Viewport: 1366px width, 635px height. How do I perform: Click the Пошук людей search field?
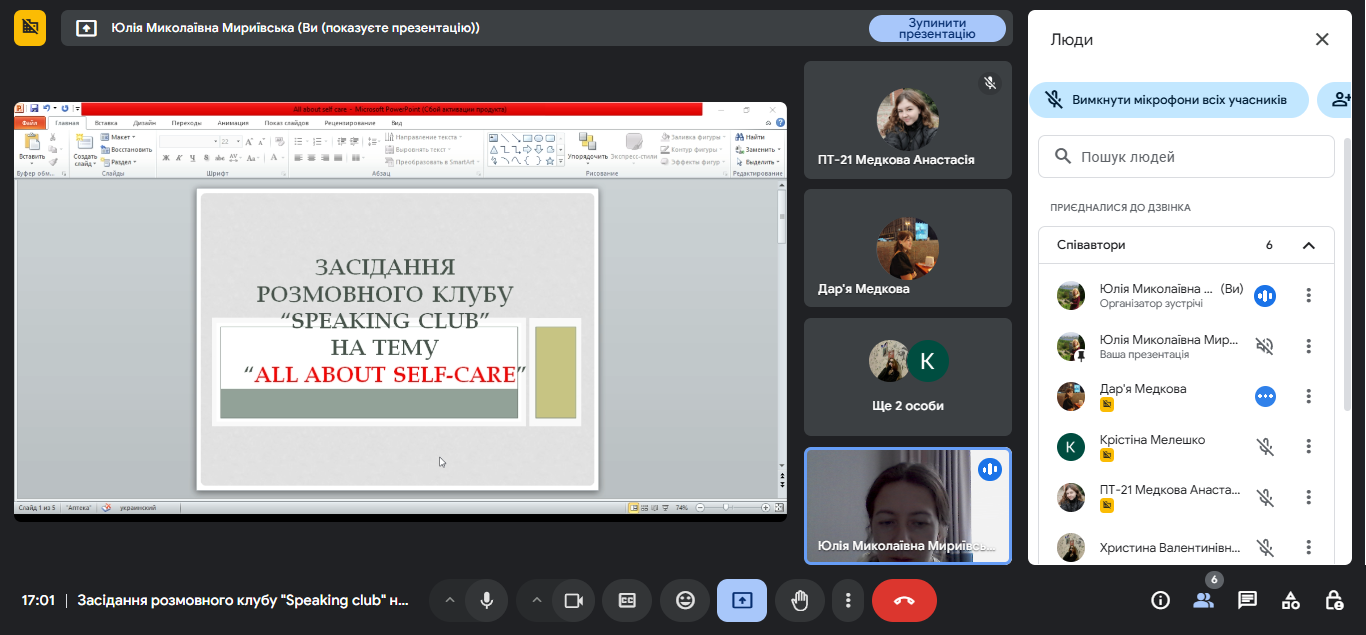coord(1186,157)
